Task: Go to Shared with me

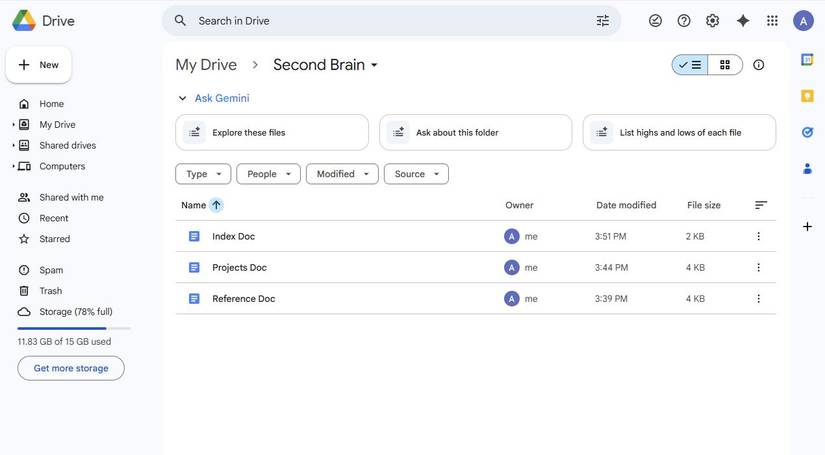Action: [71, 197]
